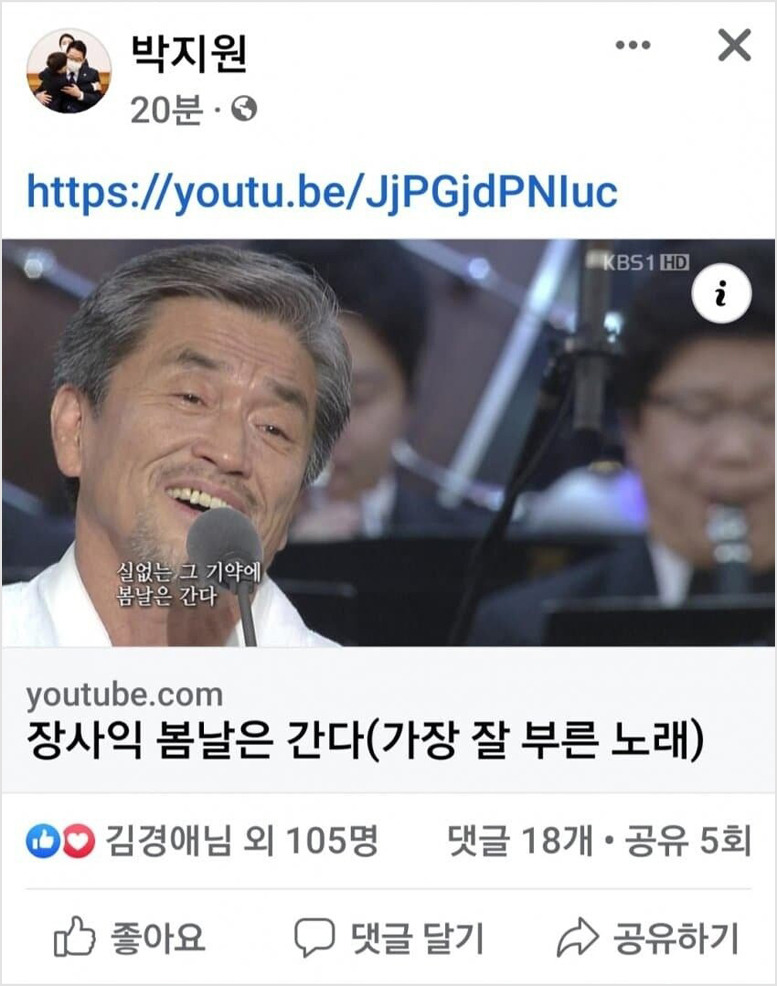View the 공유 5회 shares
This screenshot has width=777, height=986.
click(x=688, y=841)
